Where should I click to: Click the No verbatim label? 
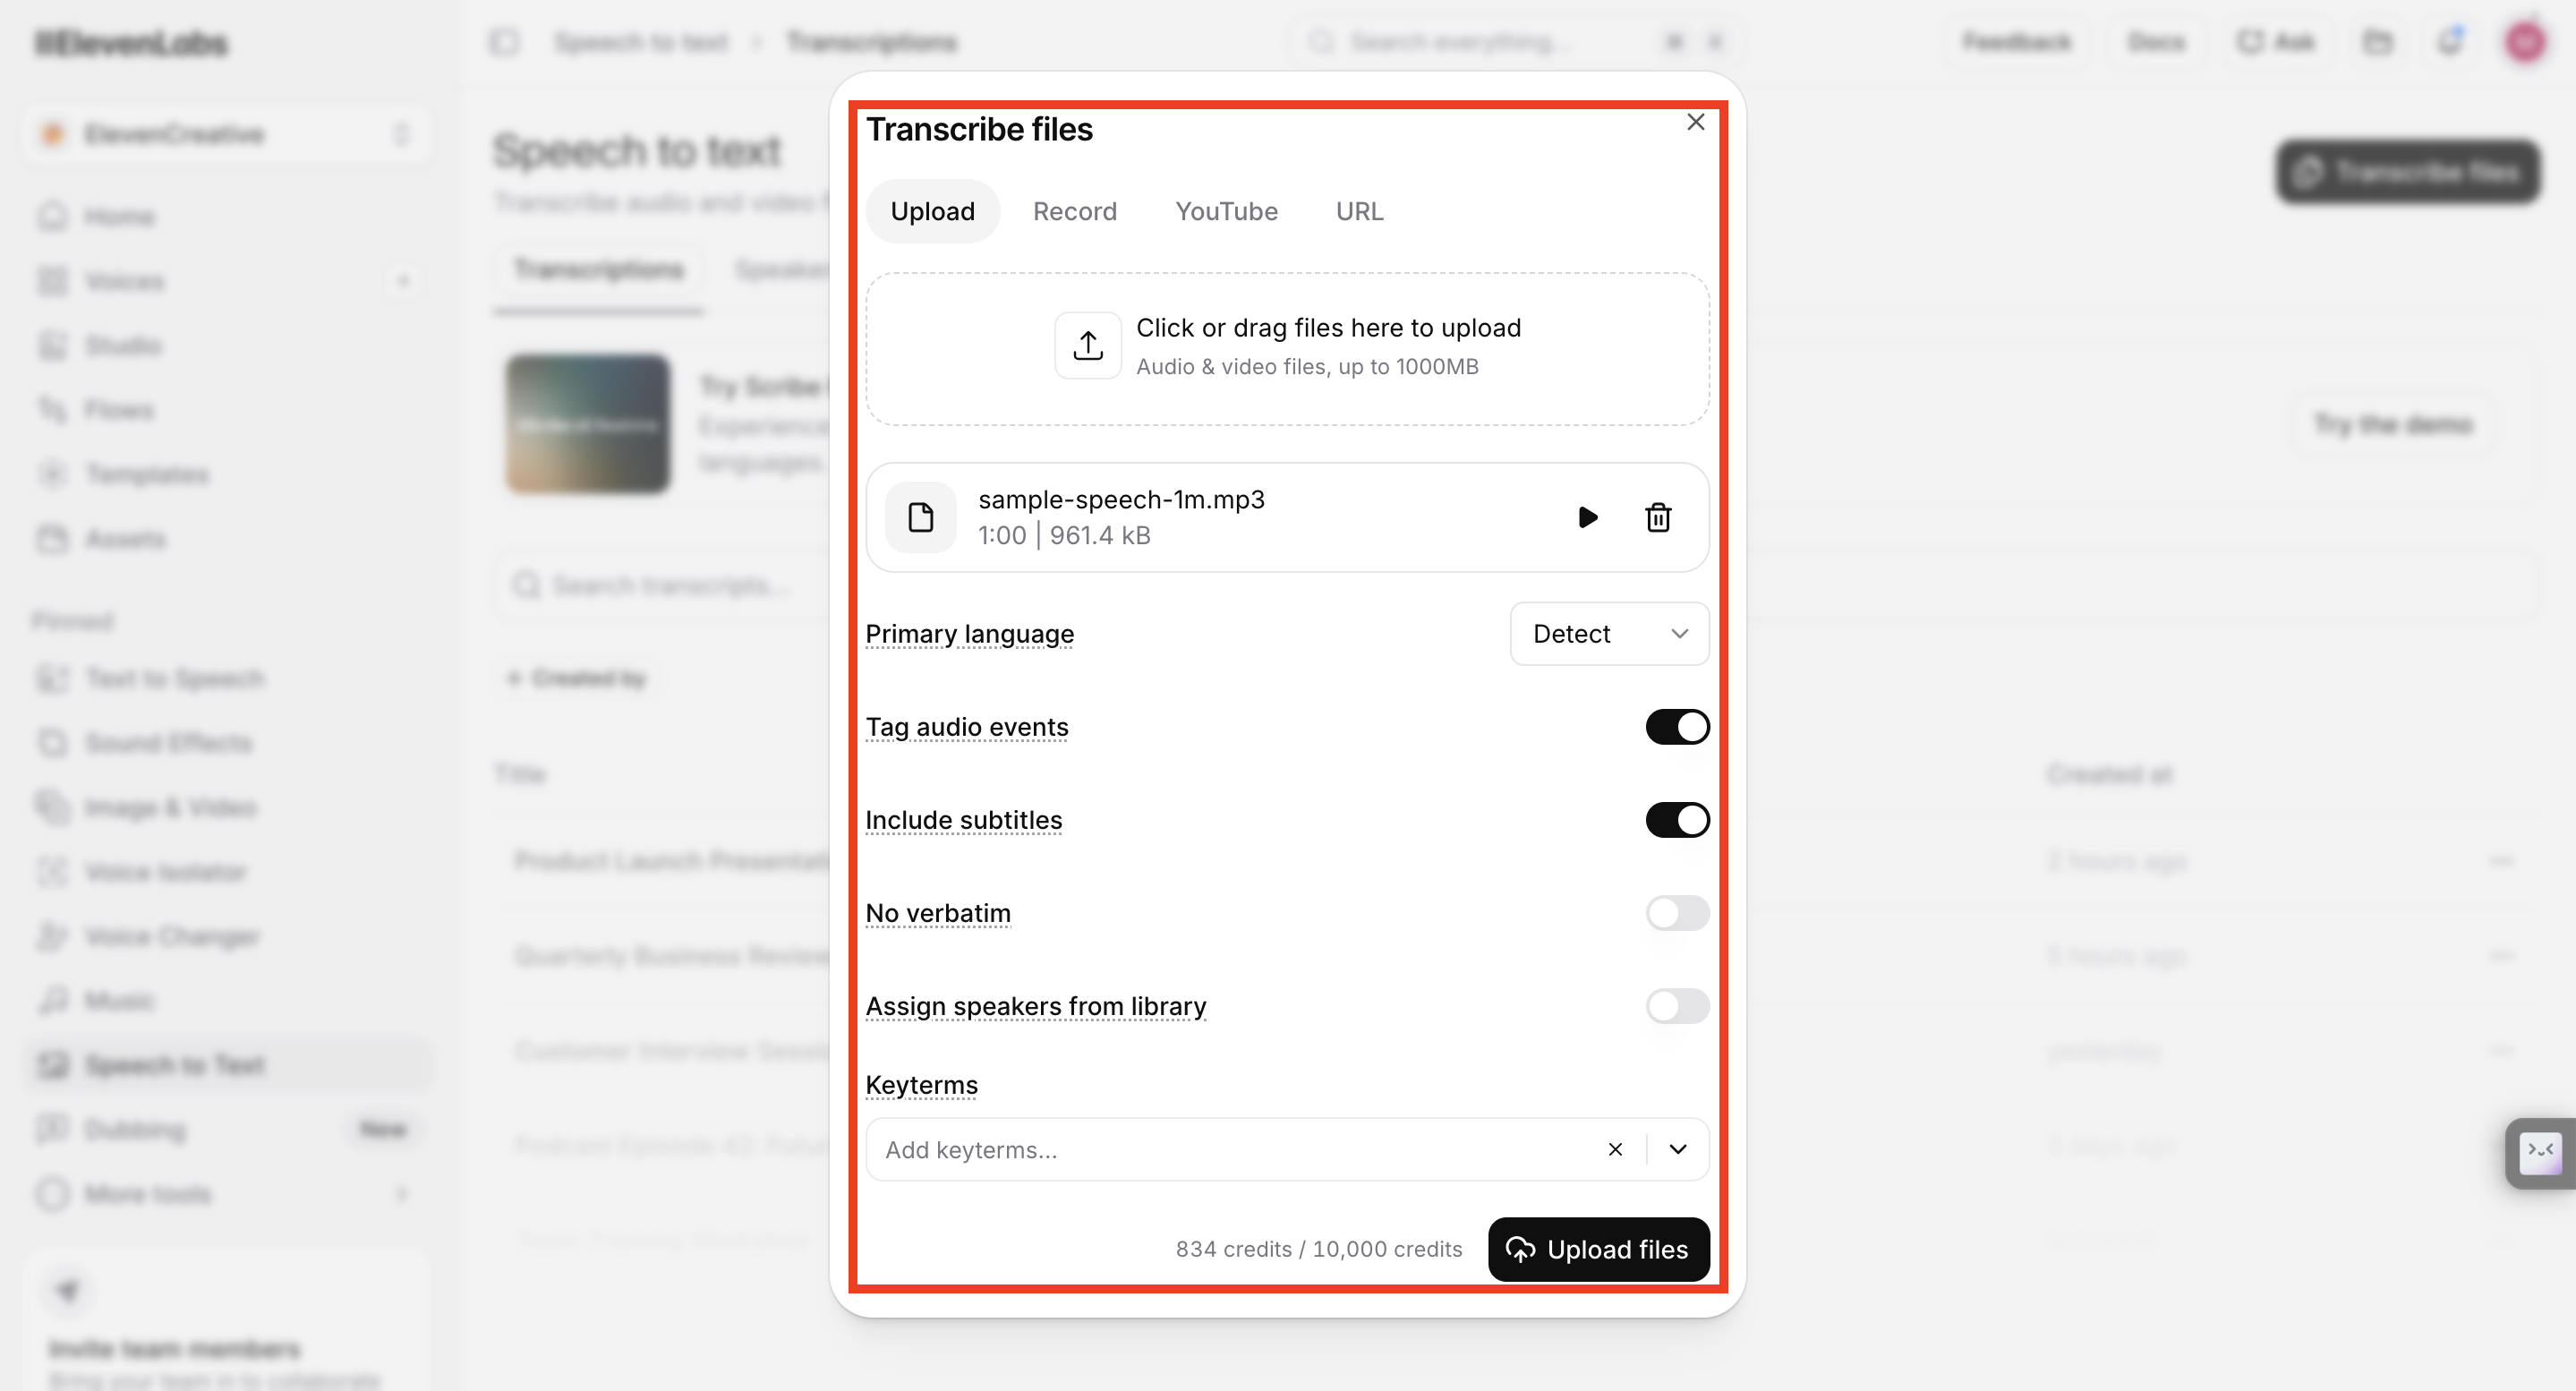tap(937, 913)
